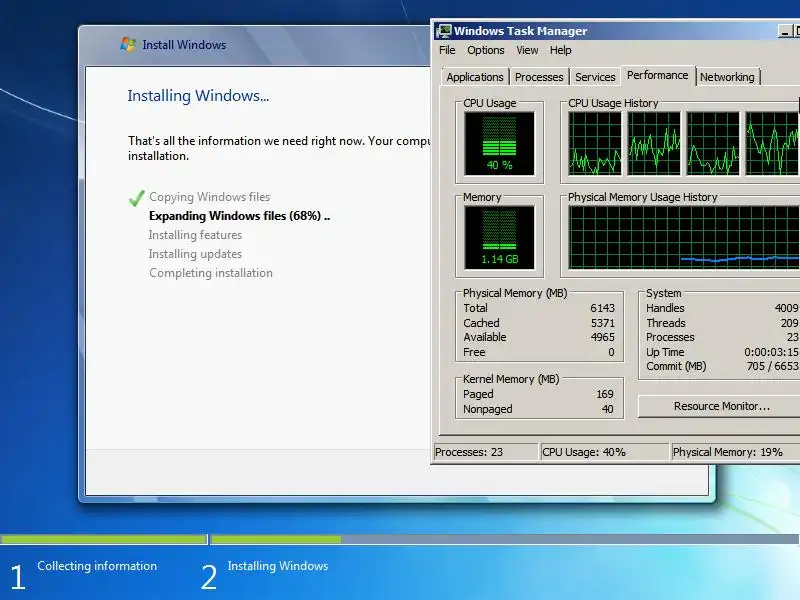Image resolution: width=800 pixels, height=600 pixels.
Task: Click the Windows Task Manager title icon
Action: (x=443, y=31)
